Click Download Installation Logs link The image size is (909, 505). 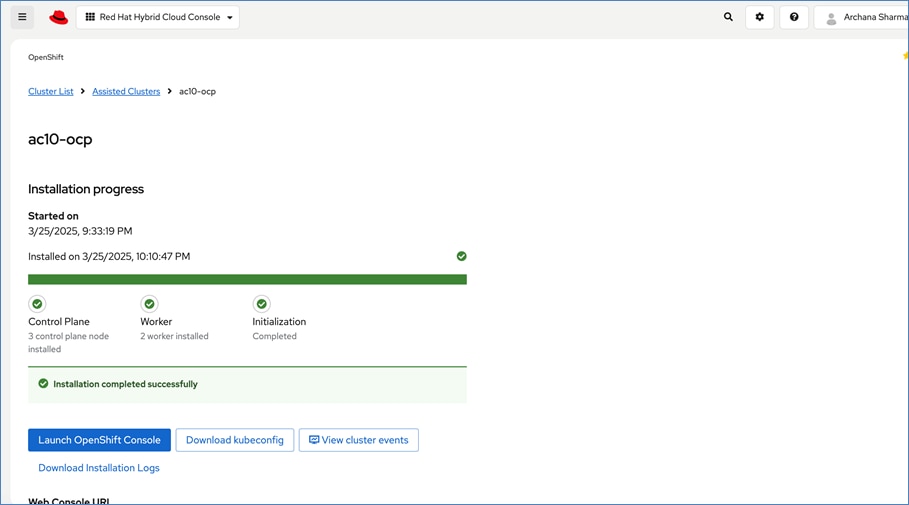point(99,468)
